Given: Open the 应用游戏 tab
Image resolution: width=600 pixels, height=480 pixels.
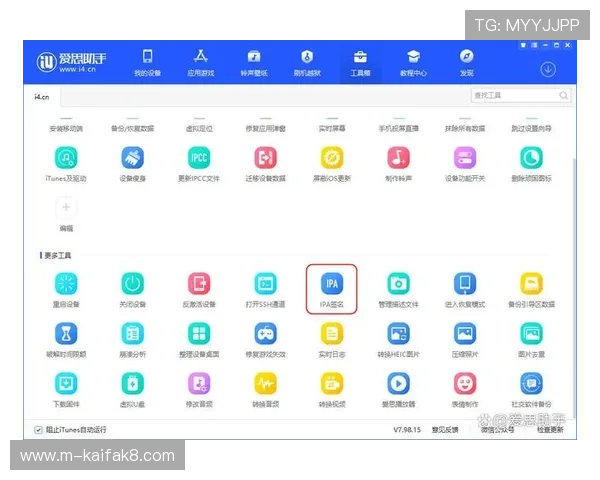Looking at the screenshot, I should click(200, 62).
